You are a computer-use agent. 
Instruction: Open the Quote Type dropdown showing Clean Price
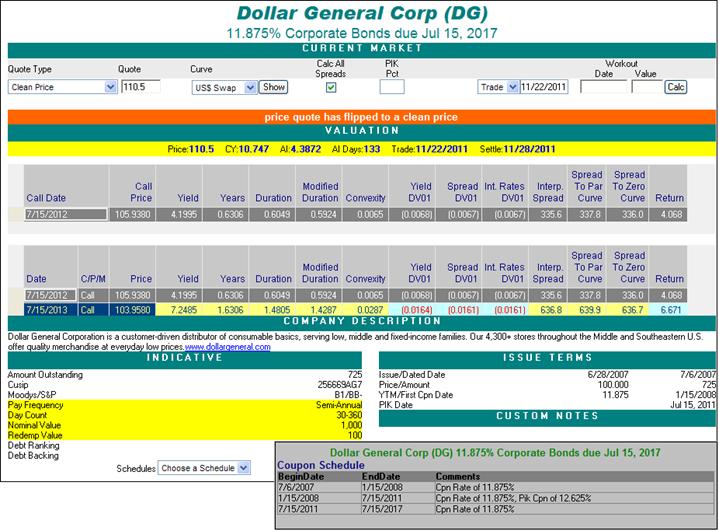[x=62, y=87]
